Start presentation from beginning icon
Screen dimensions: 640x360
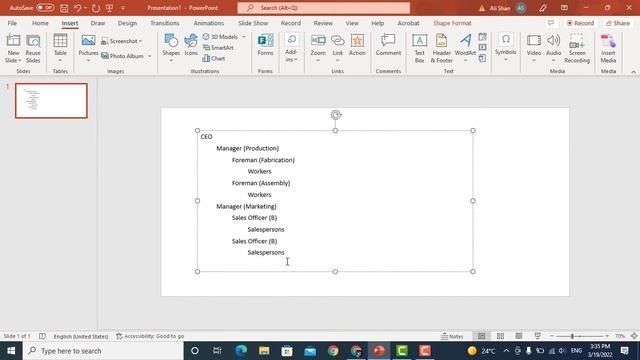(x=109, y=8)
